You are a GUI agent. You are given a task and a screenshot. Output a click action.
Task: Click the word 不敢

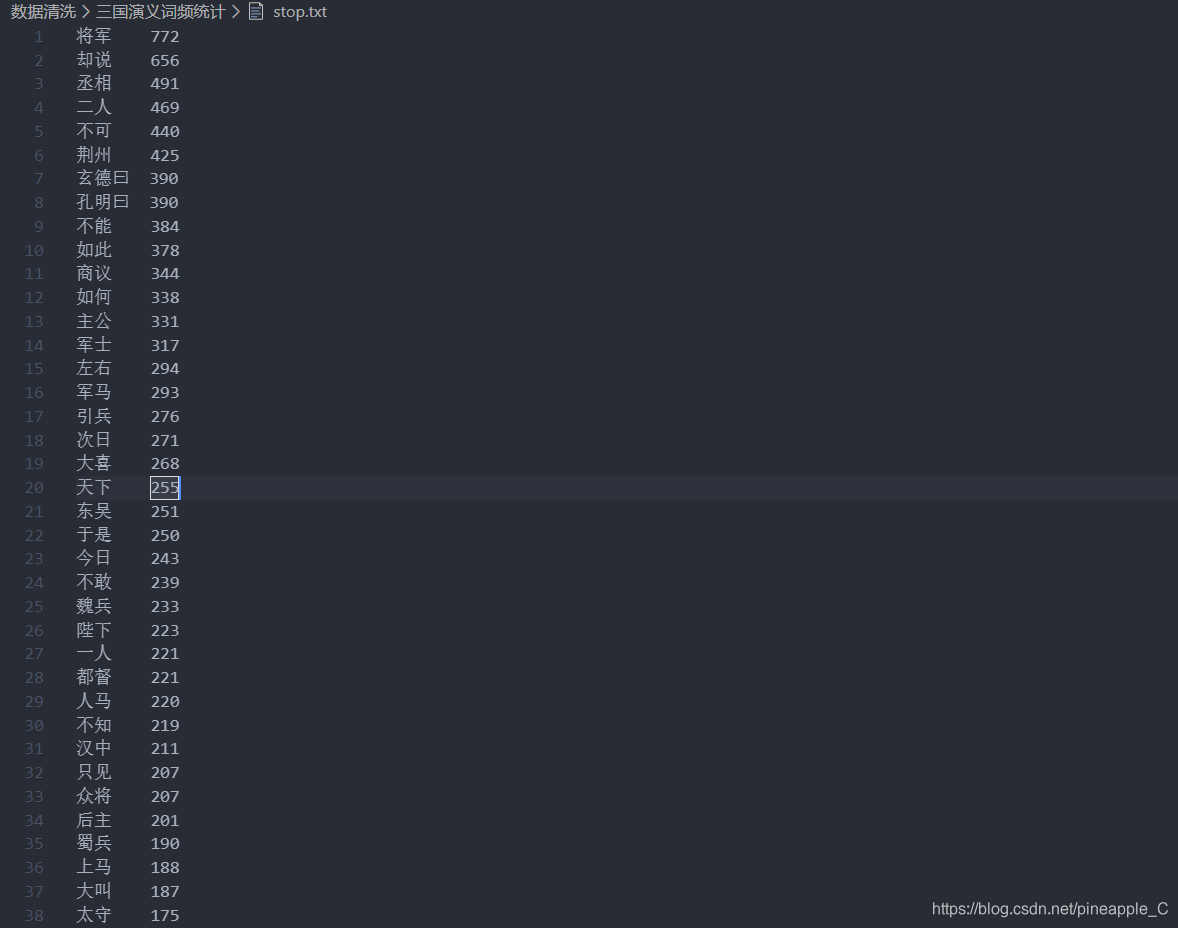(x=94, y=582)
